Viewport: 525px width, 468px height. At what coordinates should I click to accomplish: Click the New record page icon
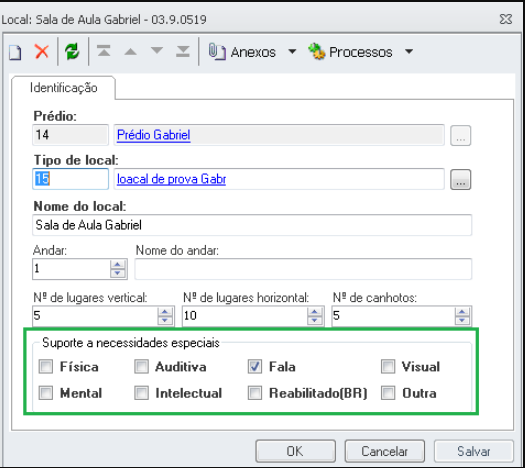coord(15,52)
